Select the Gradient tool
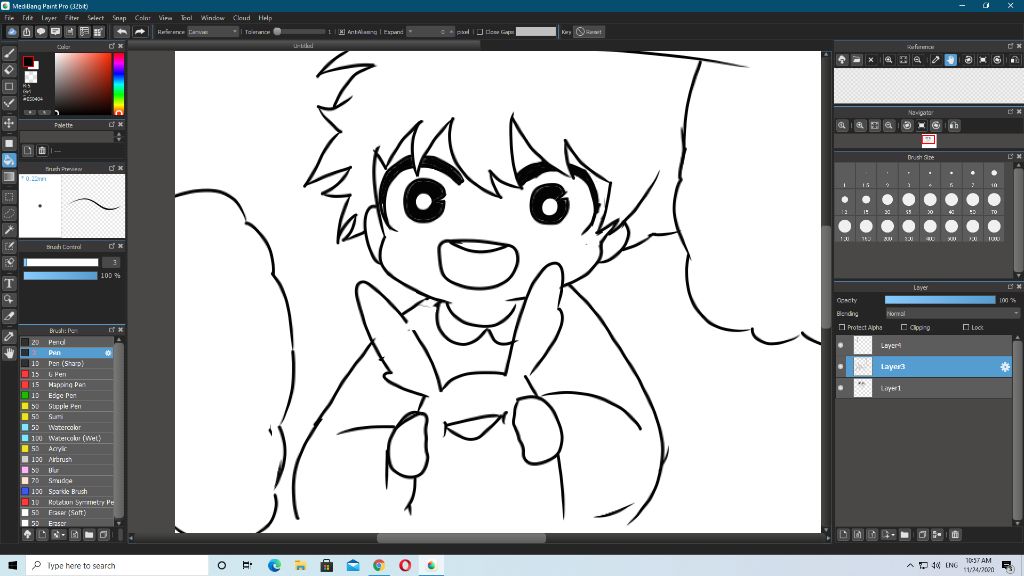 9,176
